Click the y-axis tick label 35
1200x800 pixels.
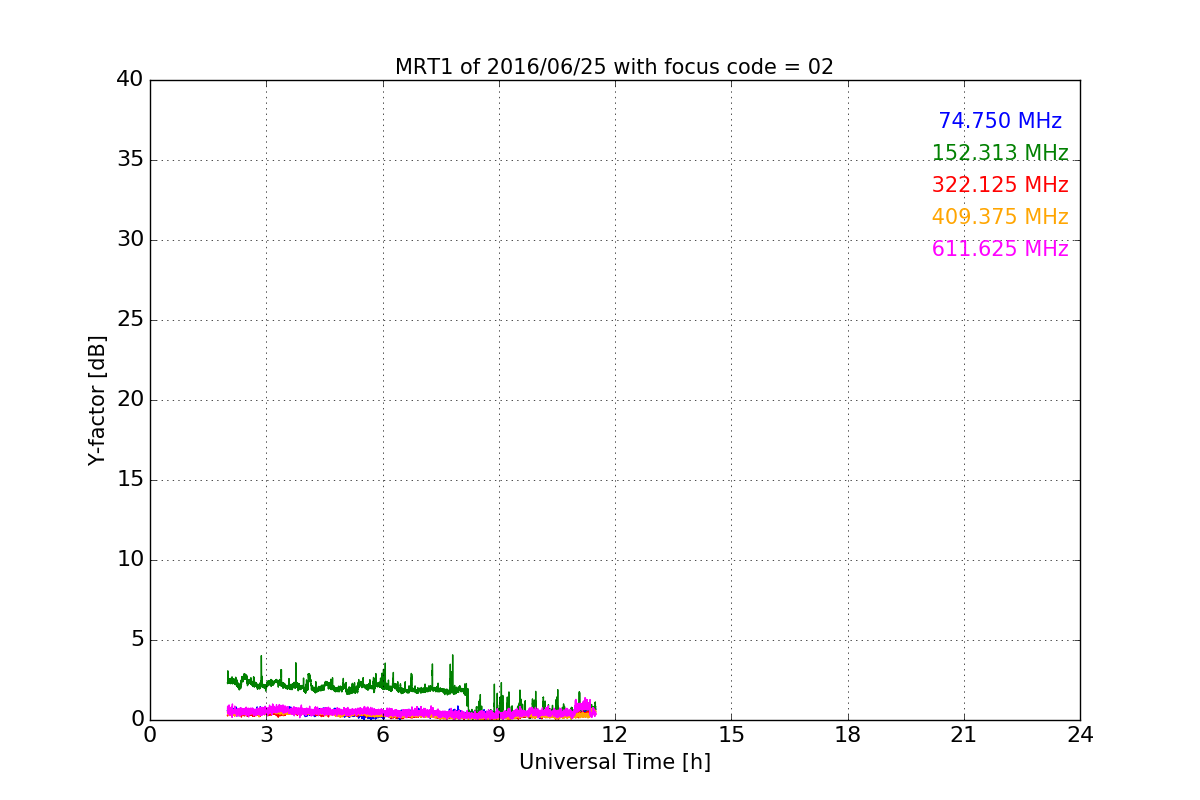pyautogui.click(x=129, y=160)
